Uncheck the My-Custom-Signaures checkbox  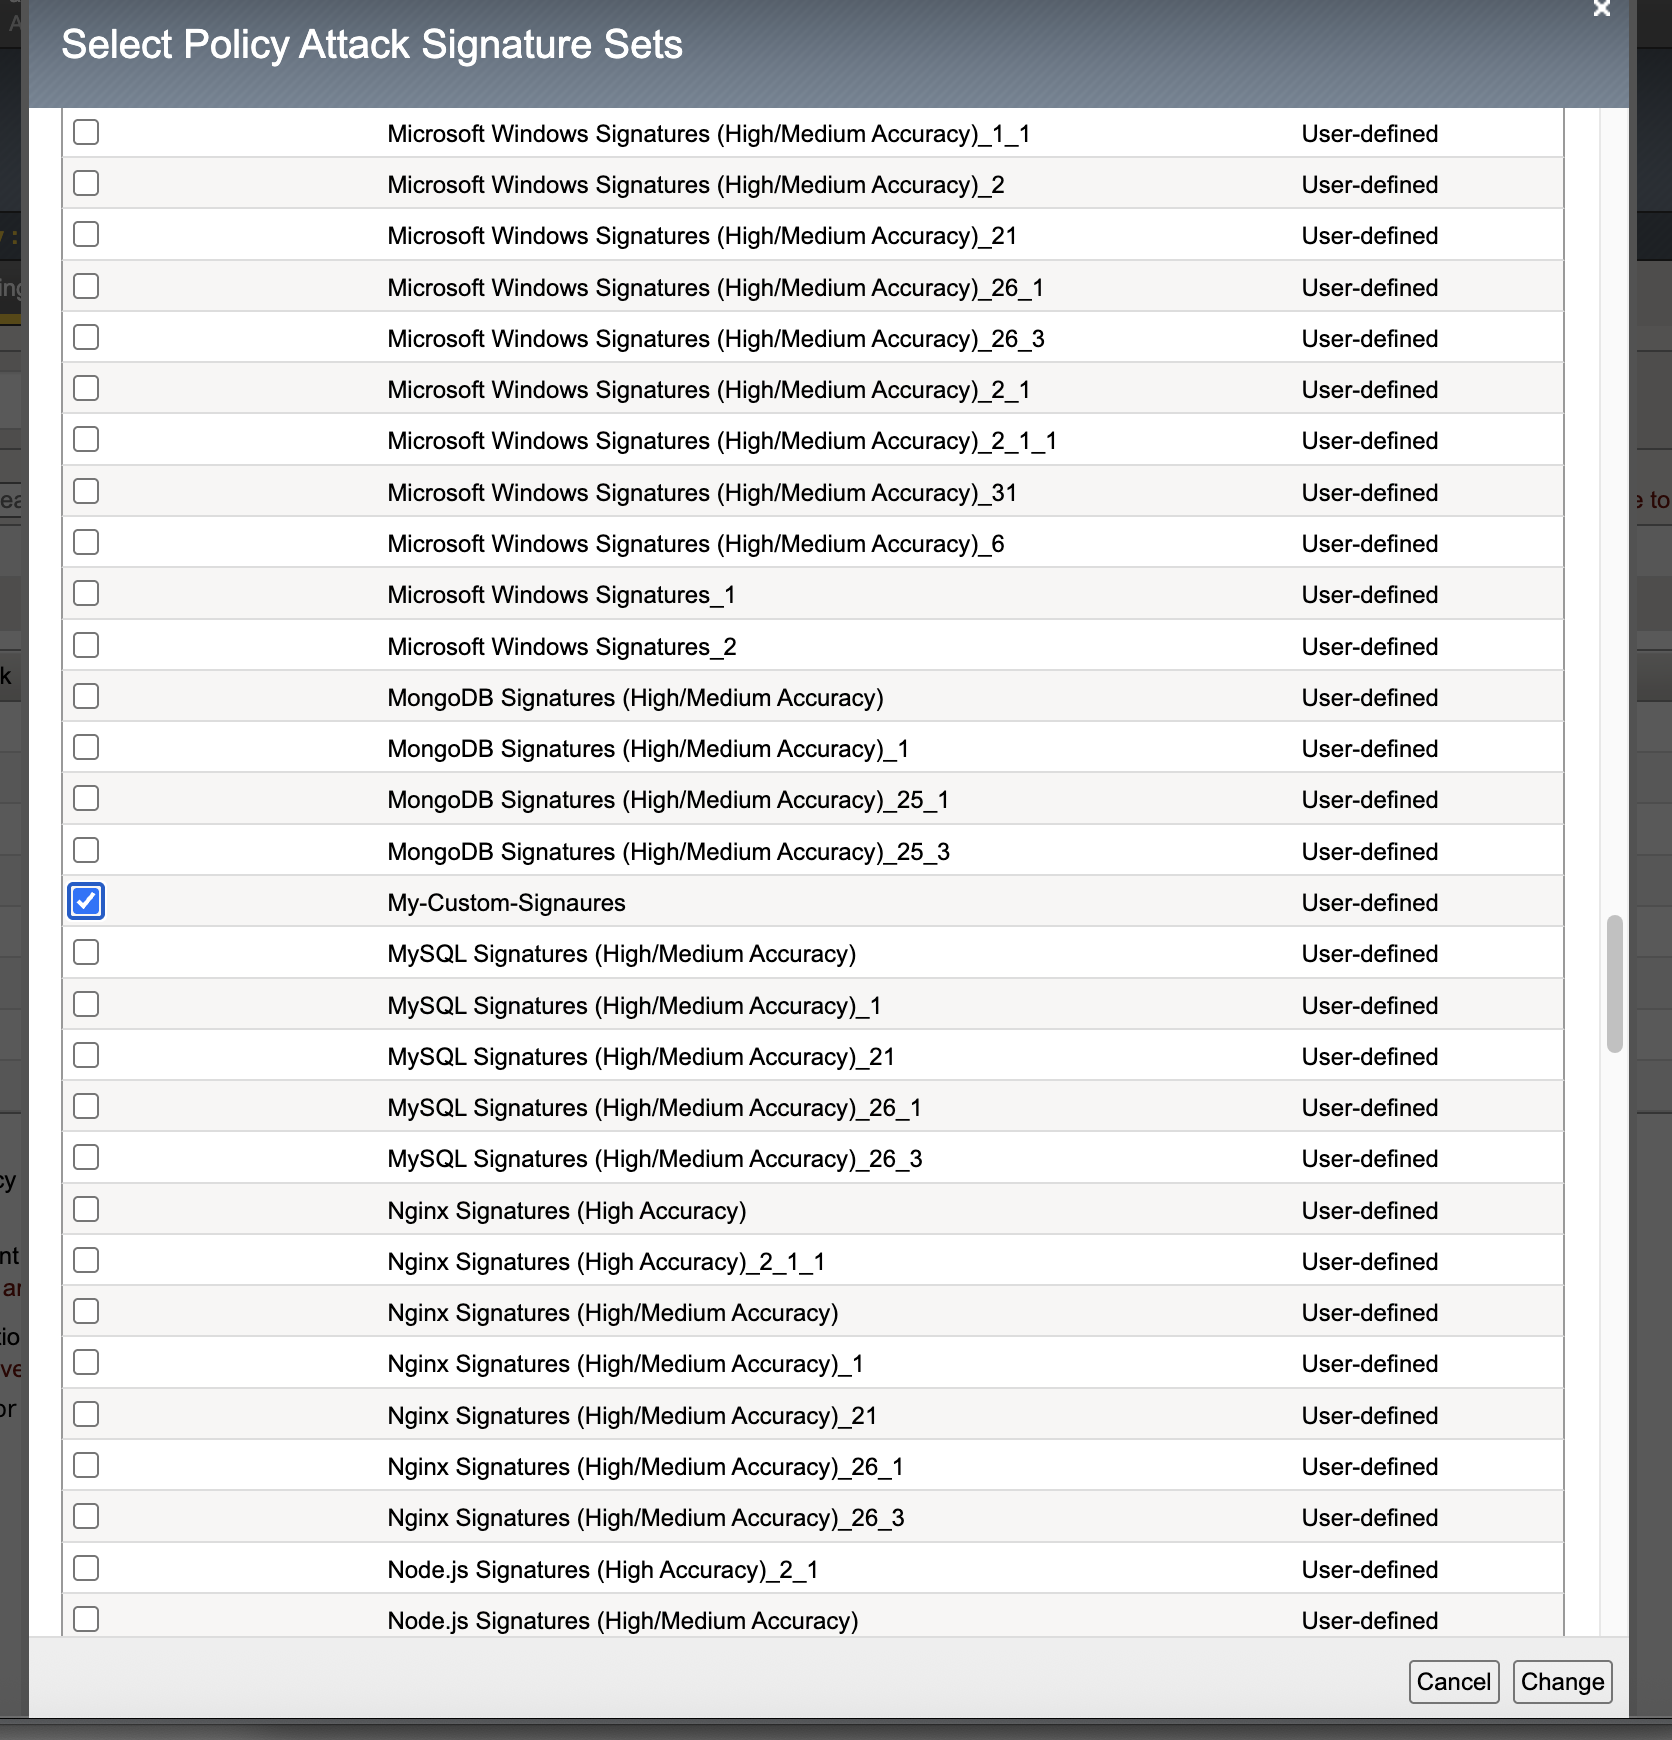(86, 901)
